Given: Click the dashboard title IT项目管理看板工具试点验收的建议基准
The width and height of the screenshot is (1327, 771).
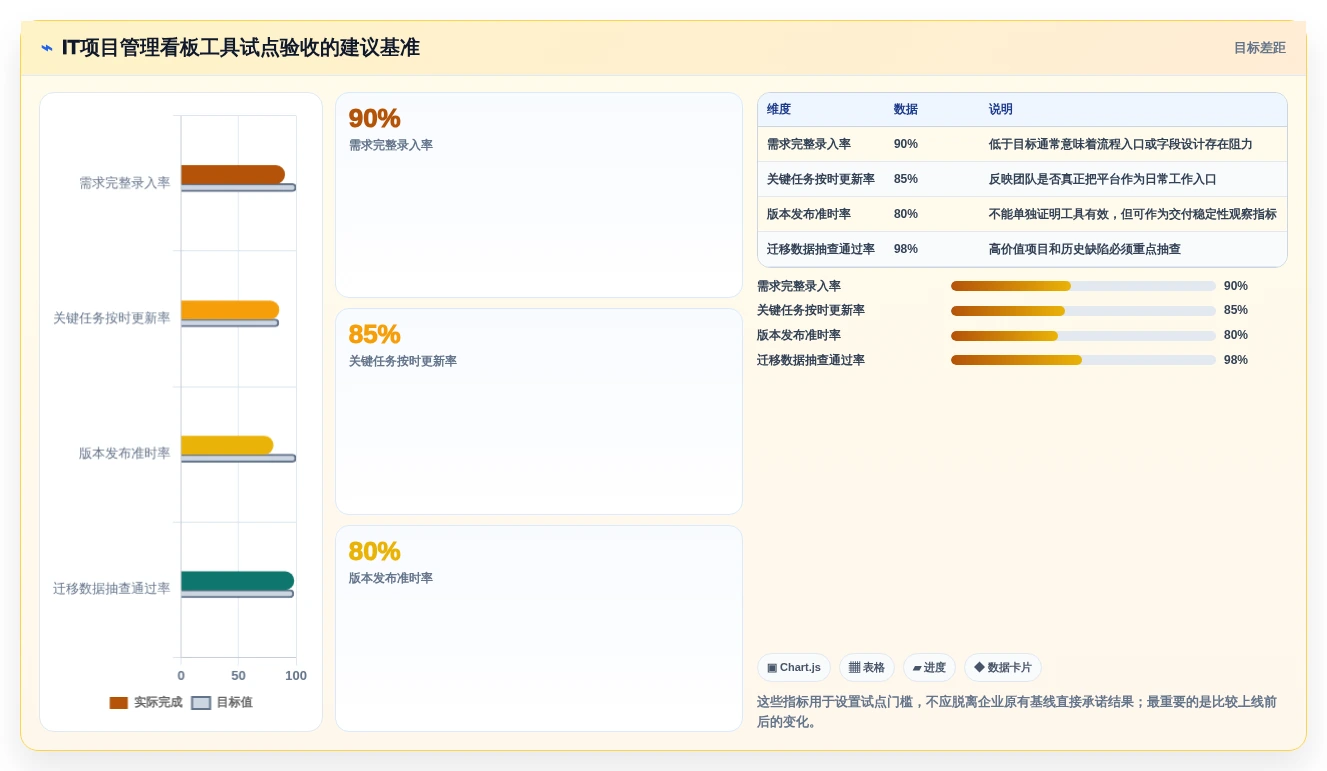Looking at the screenshot, I should click(x=240, y=48).
